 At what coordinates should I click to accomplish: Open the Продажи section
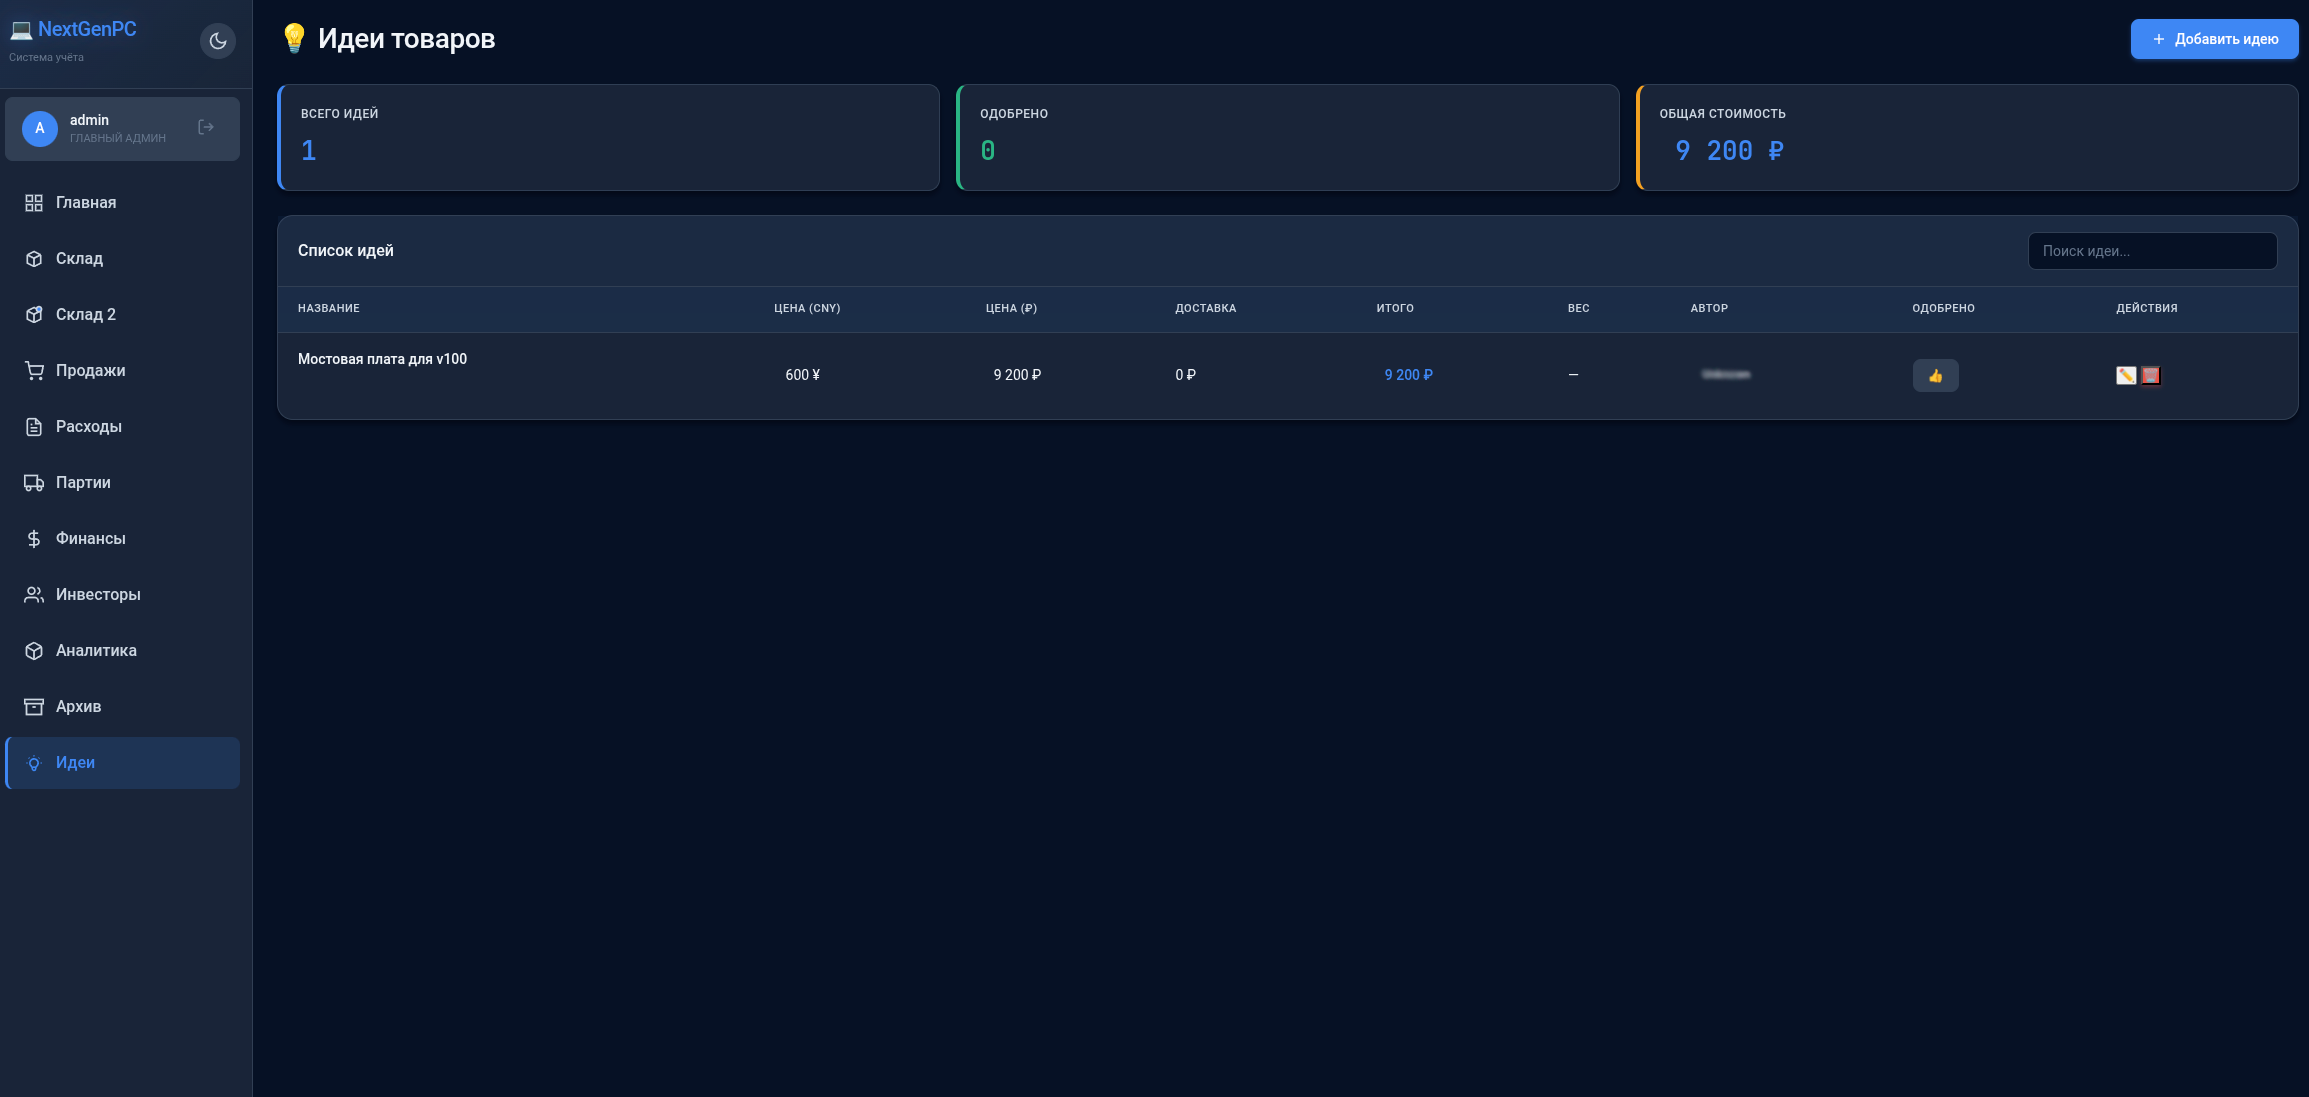(x=122, y=371)
